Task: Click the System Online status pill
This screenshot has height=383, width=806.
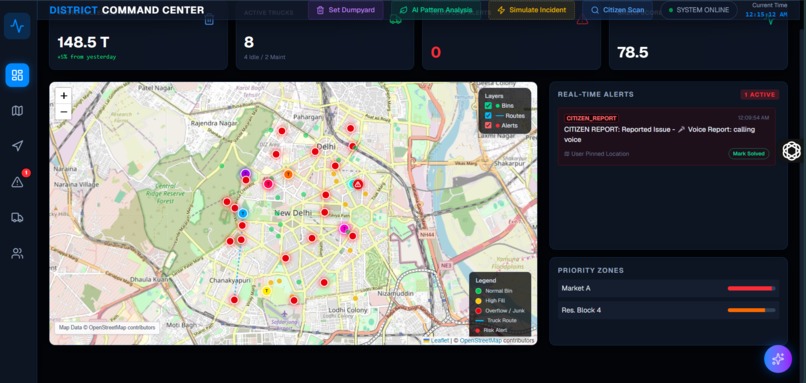Action: 699,10
